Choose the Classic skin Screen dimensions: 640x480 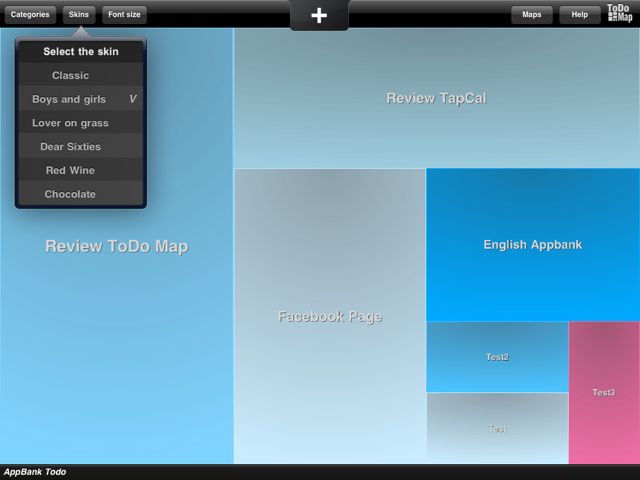81,75
